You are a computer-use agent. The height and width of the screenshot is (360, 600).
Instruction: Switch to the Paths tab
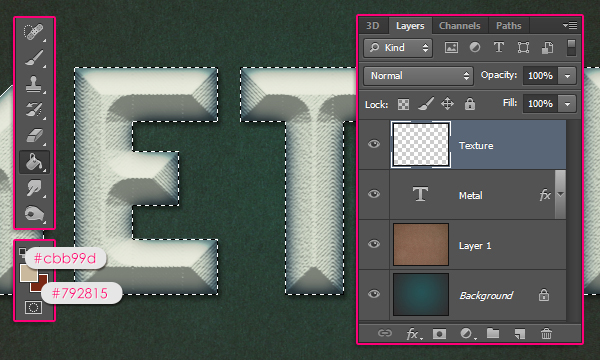click(509, 26)
